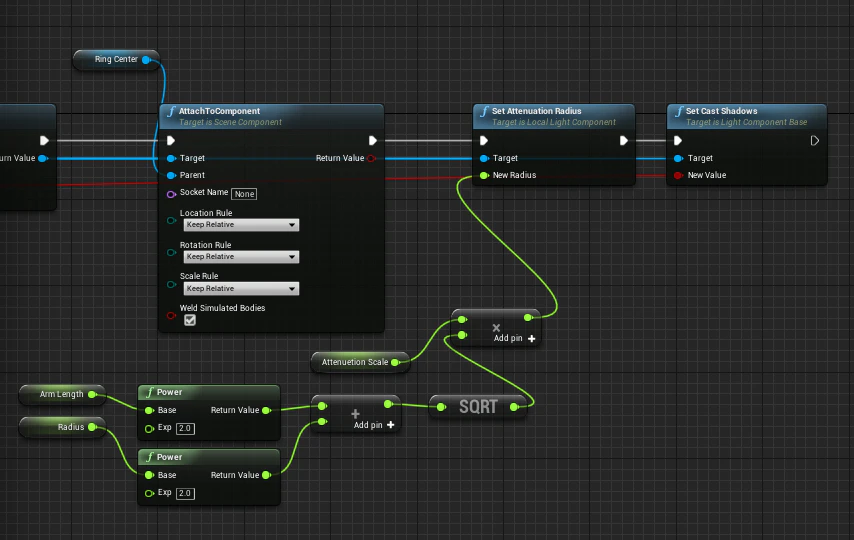Open the Scale Rule dropdown

point(241,288)
